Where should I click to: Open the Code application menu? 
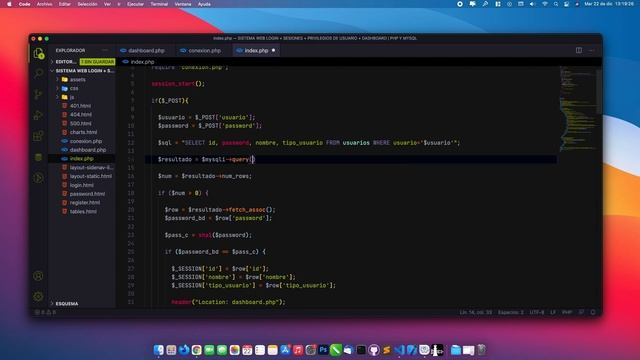pos(24,4)
